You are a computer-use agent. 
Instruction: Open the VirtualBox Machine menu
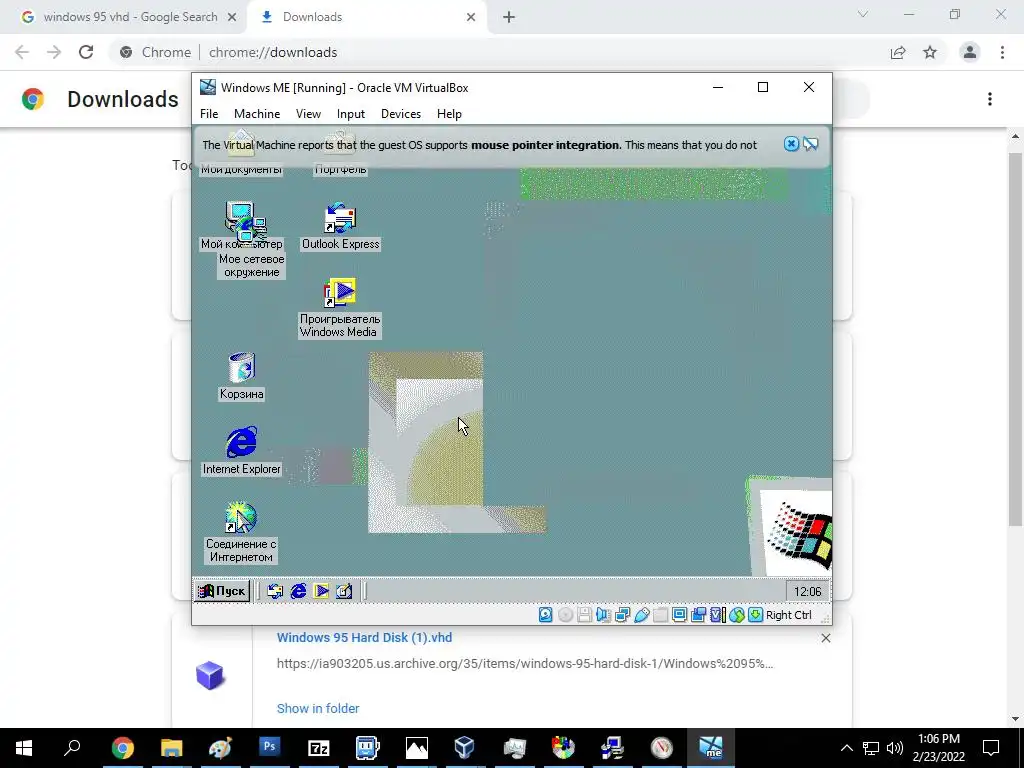coord(257,114)
